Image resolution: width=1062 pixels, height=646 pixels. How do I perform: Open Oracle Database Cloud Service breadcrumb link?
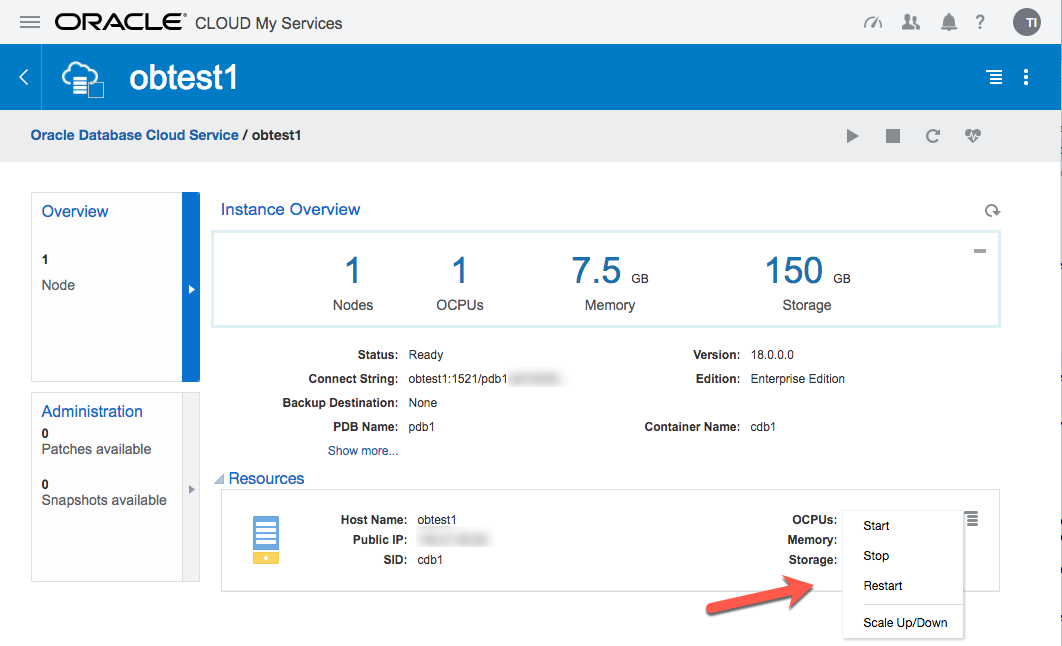134,135
